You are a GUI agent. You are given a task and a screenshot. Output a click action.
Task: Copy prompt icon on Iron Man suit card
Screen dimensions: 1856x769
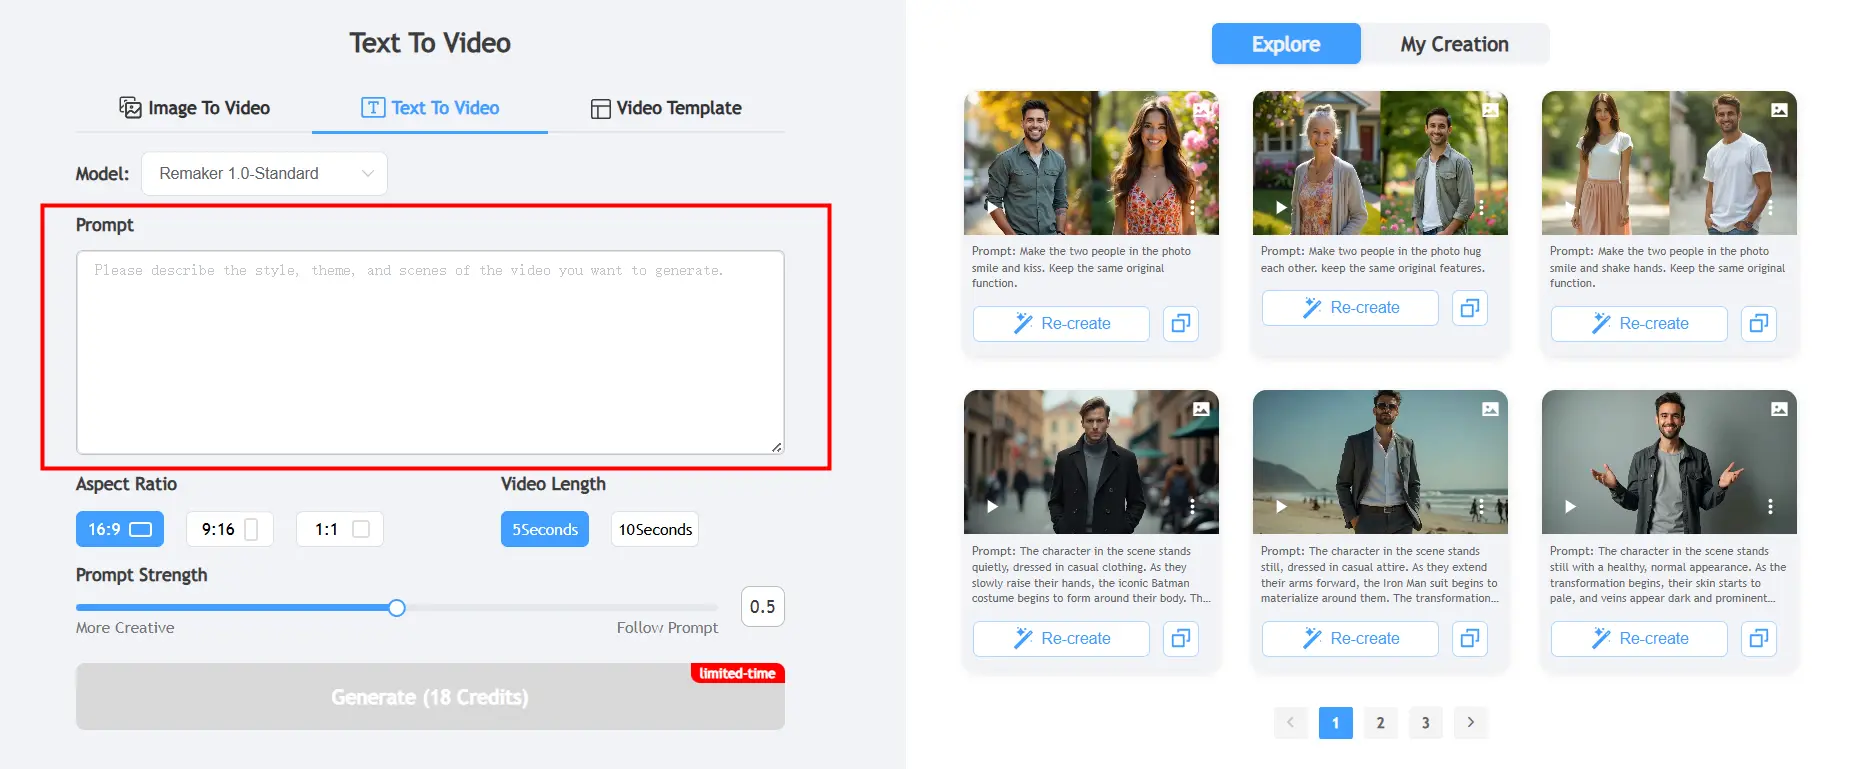coord(1470,639)
